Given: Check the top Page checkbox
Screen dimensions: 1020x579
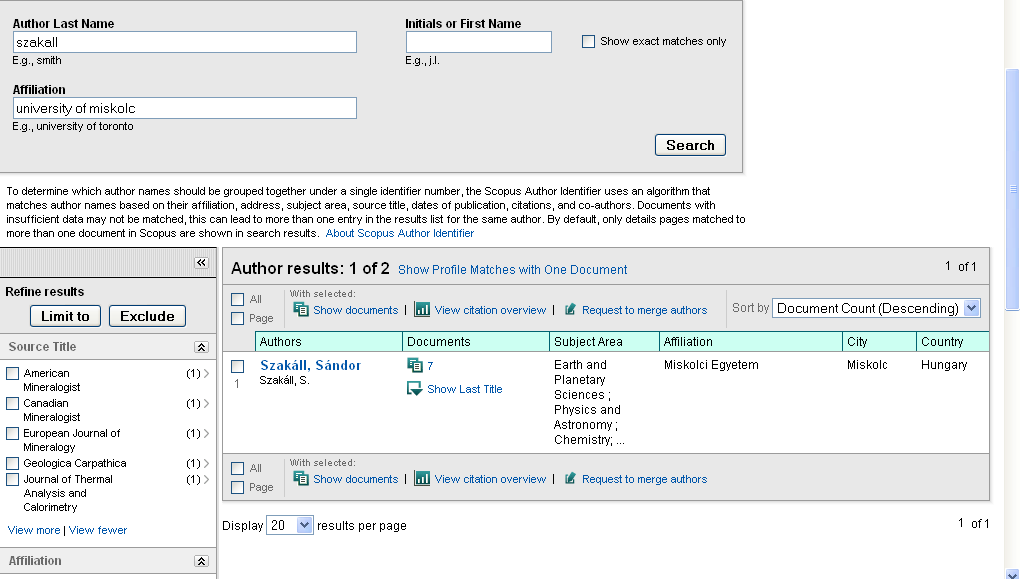Looking at the screenshot, I should pos(237,318).
